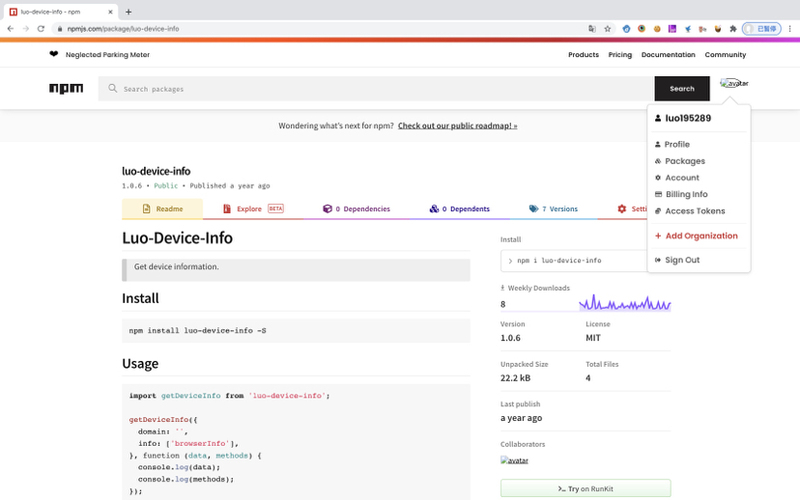Click the 'luo-device-info' package title
This screenshot has height=500, width=800.
click(156, 171)
